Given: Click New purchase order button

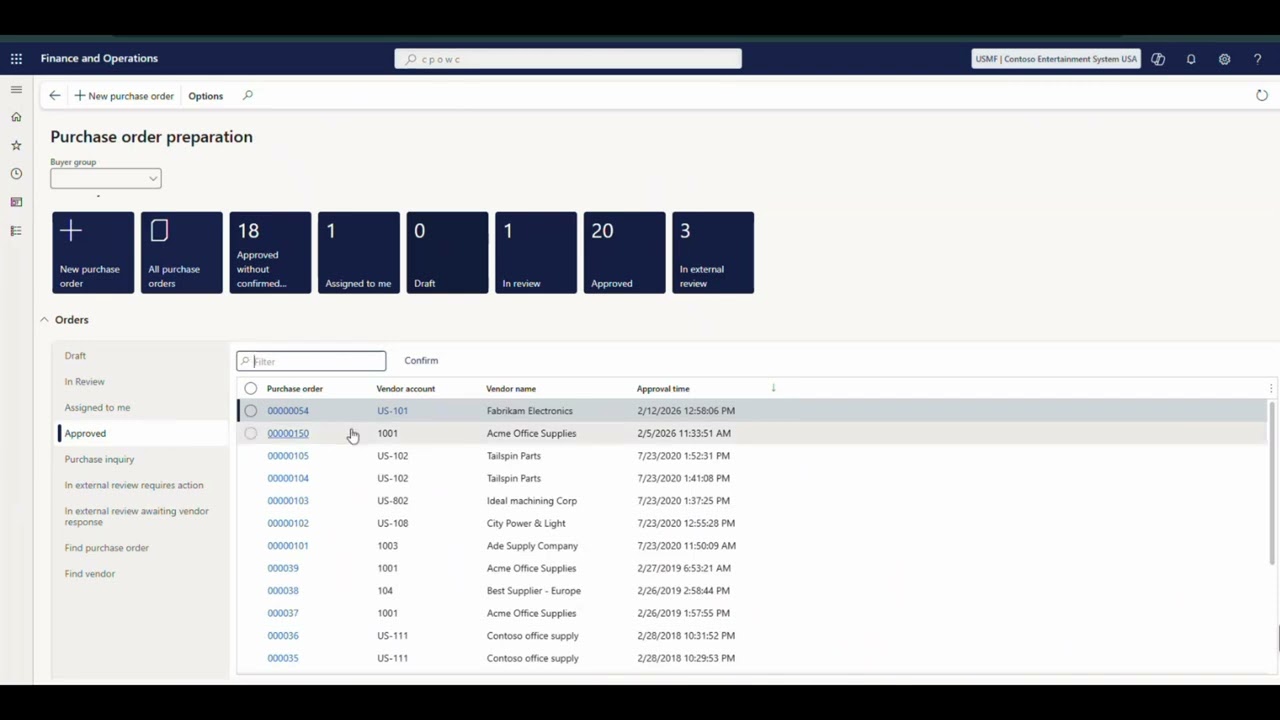Looking at the screenshot, I should 124,96.
